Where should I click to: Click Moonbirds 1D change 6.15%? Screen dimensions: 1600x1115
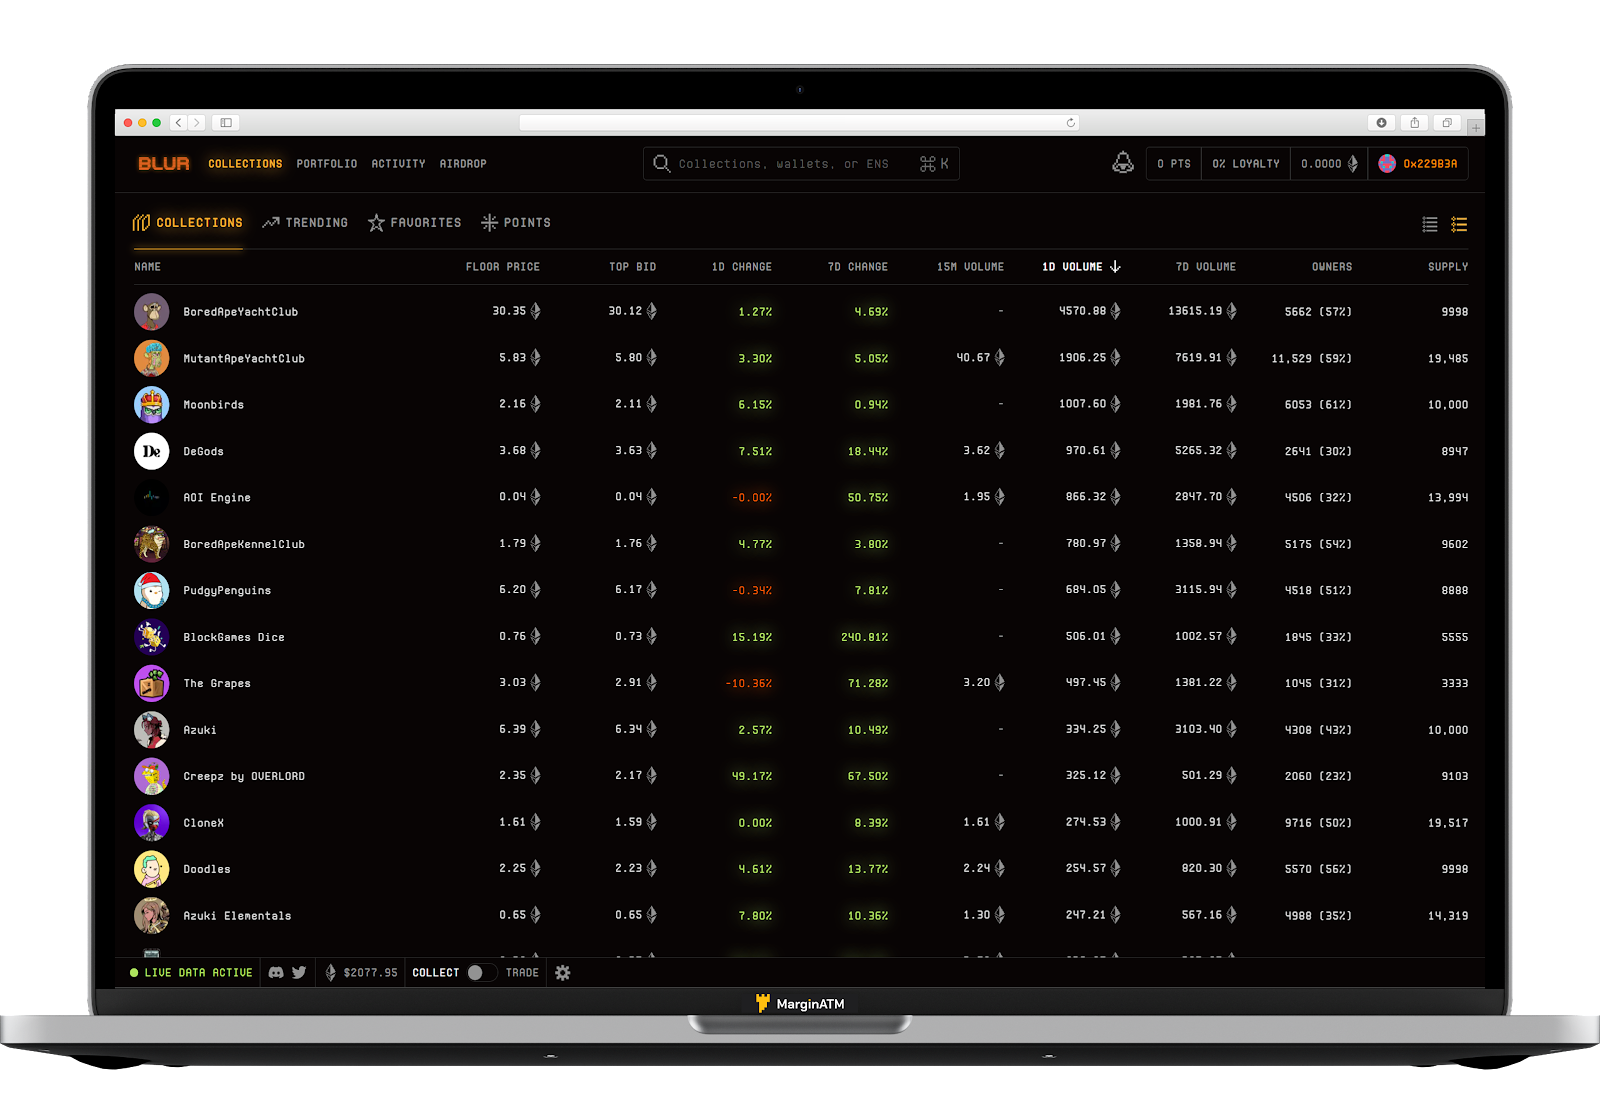(755, 405)
